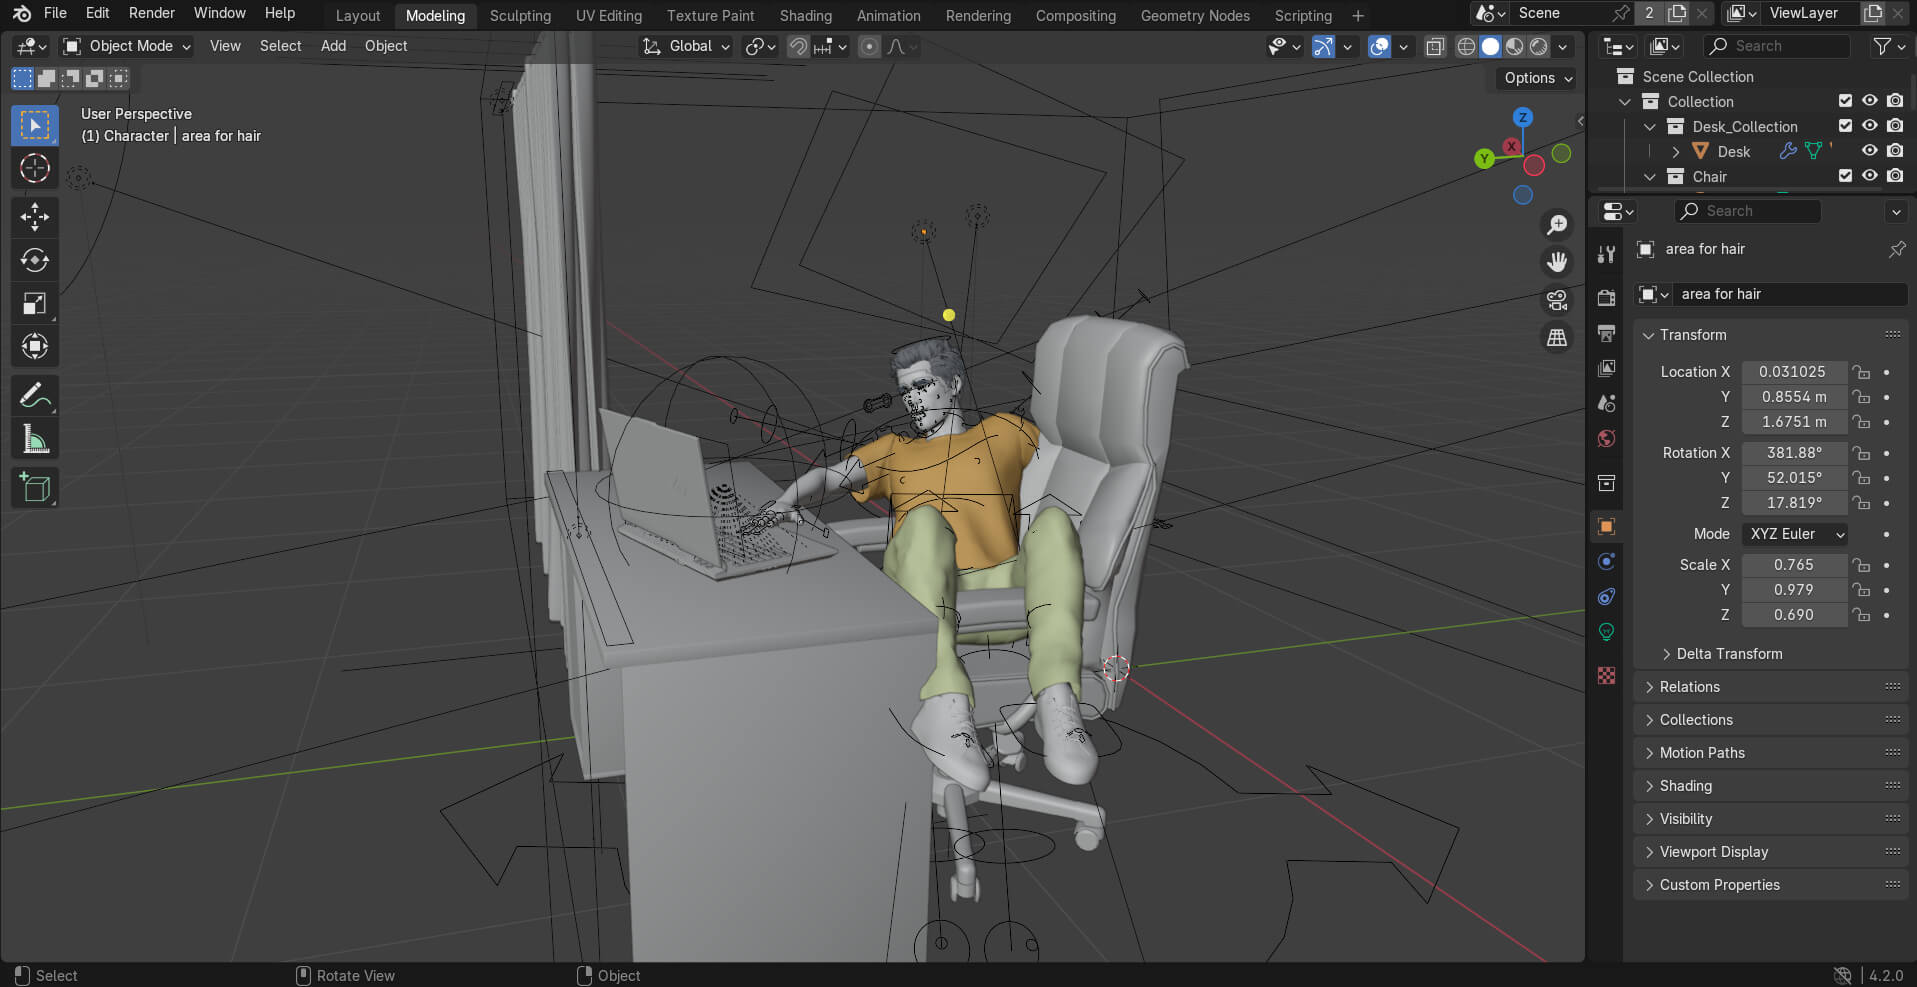Image resolution: width=1917 pixels, height=987 pixels.
Task: Select the 3D Cursor tool
Action: tap(35, 168)
